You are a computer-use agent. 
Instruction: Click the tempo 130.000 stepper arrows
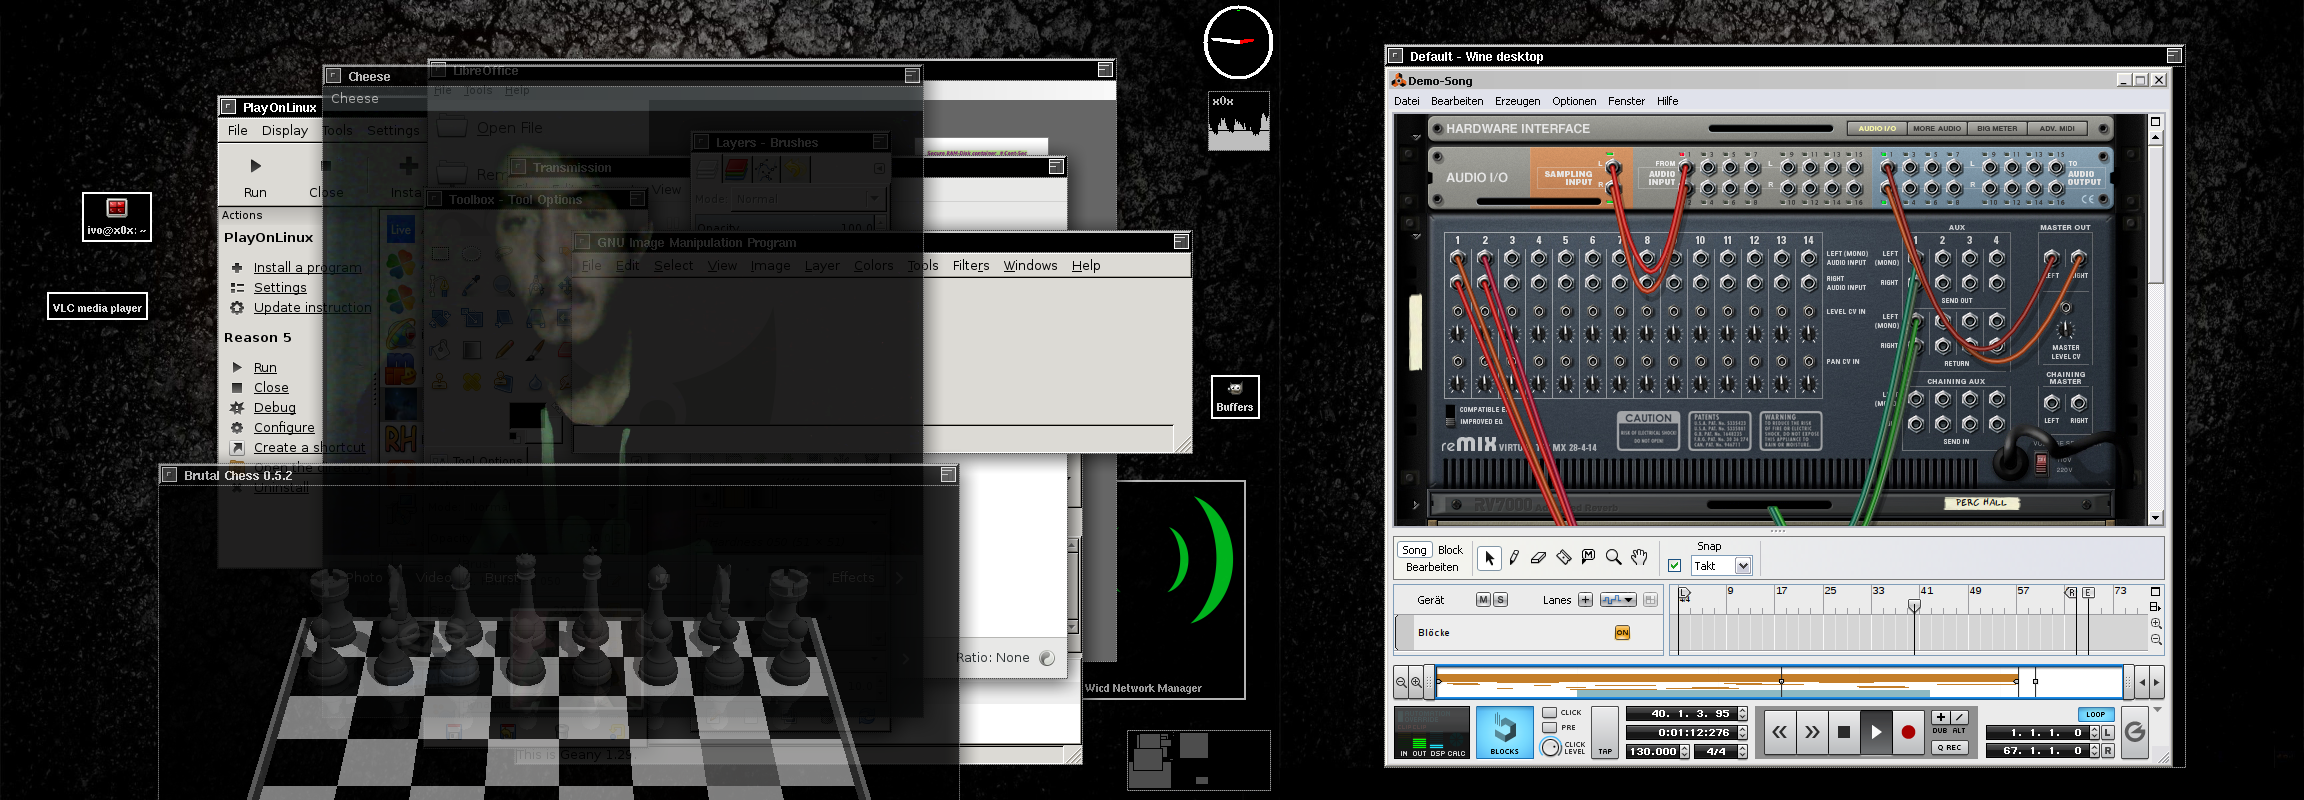(1685, 751)
